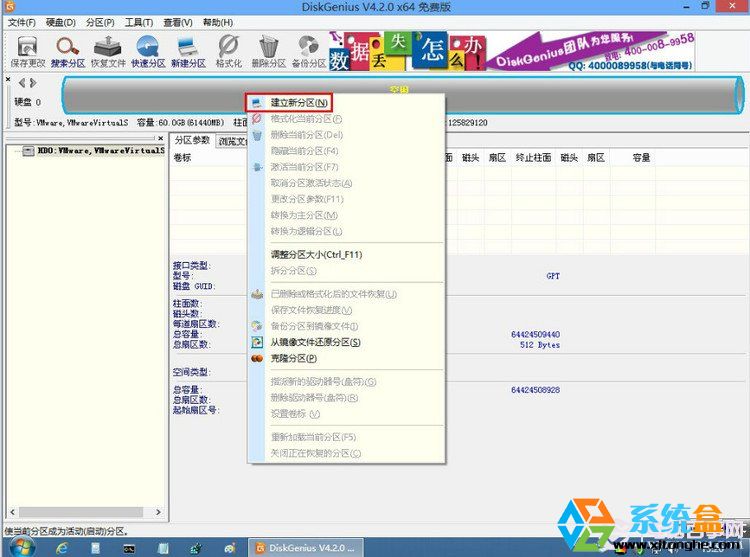Open the 查看(V) menu
Screen dimensions: 750x557
[178, 22]
